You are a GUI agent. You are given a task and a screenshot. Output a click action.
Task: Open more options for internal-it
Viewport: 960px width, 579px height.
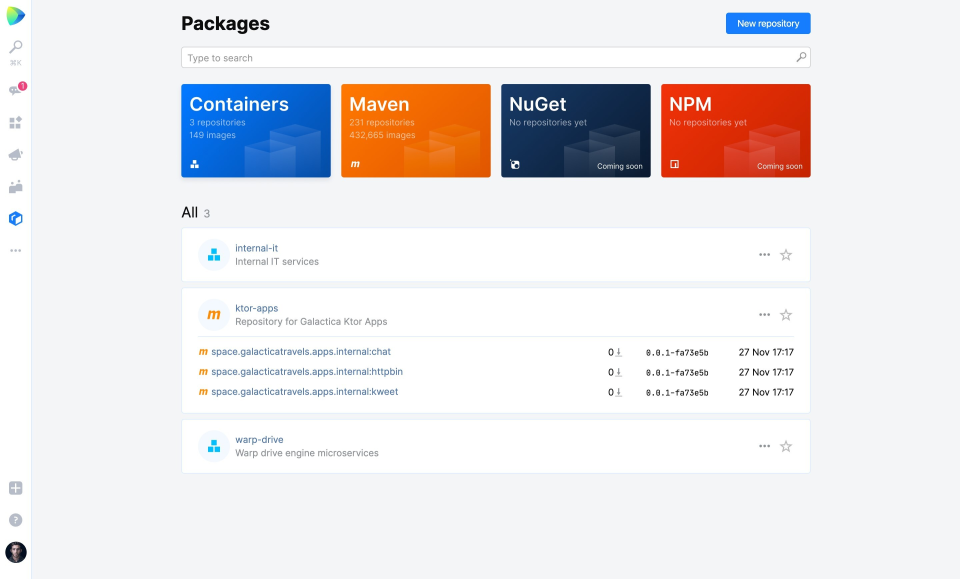pyautogui.click(x=764, y=255)
